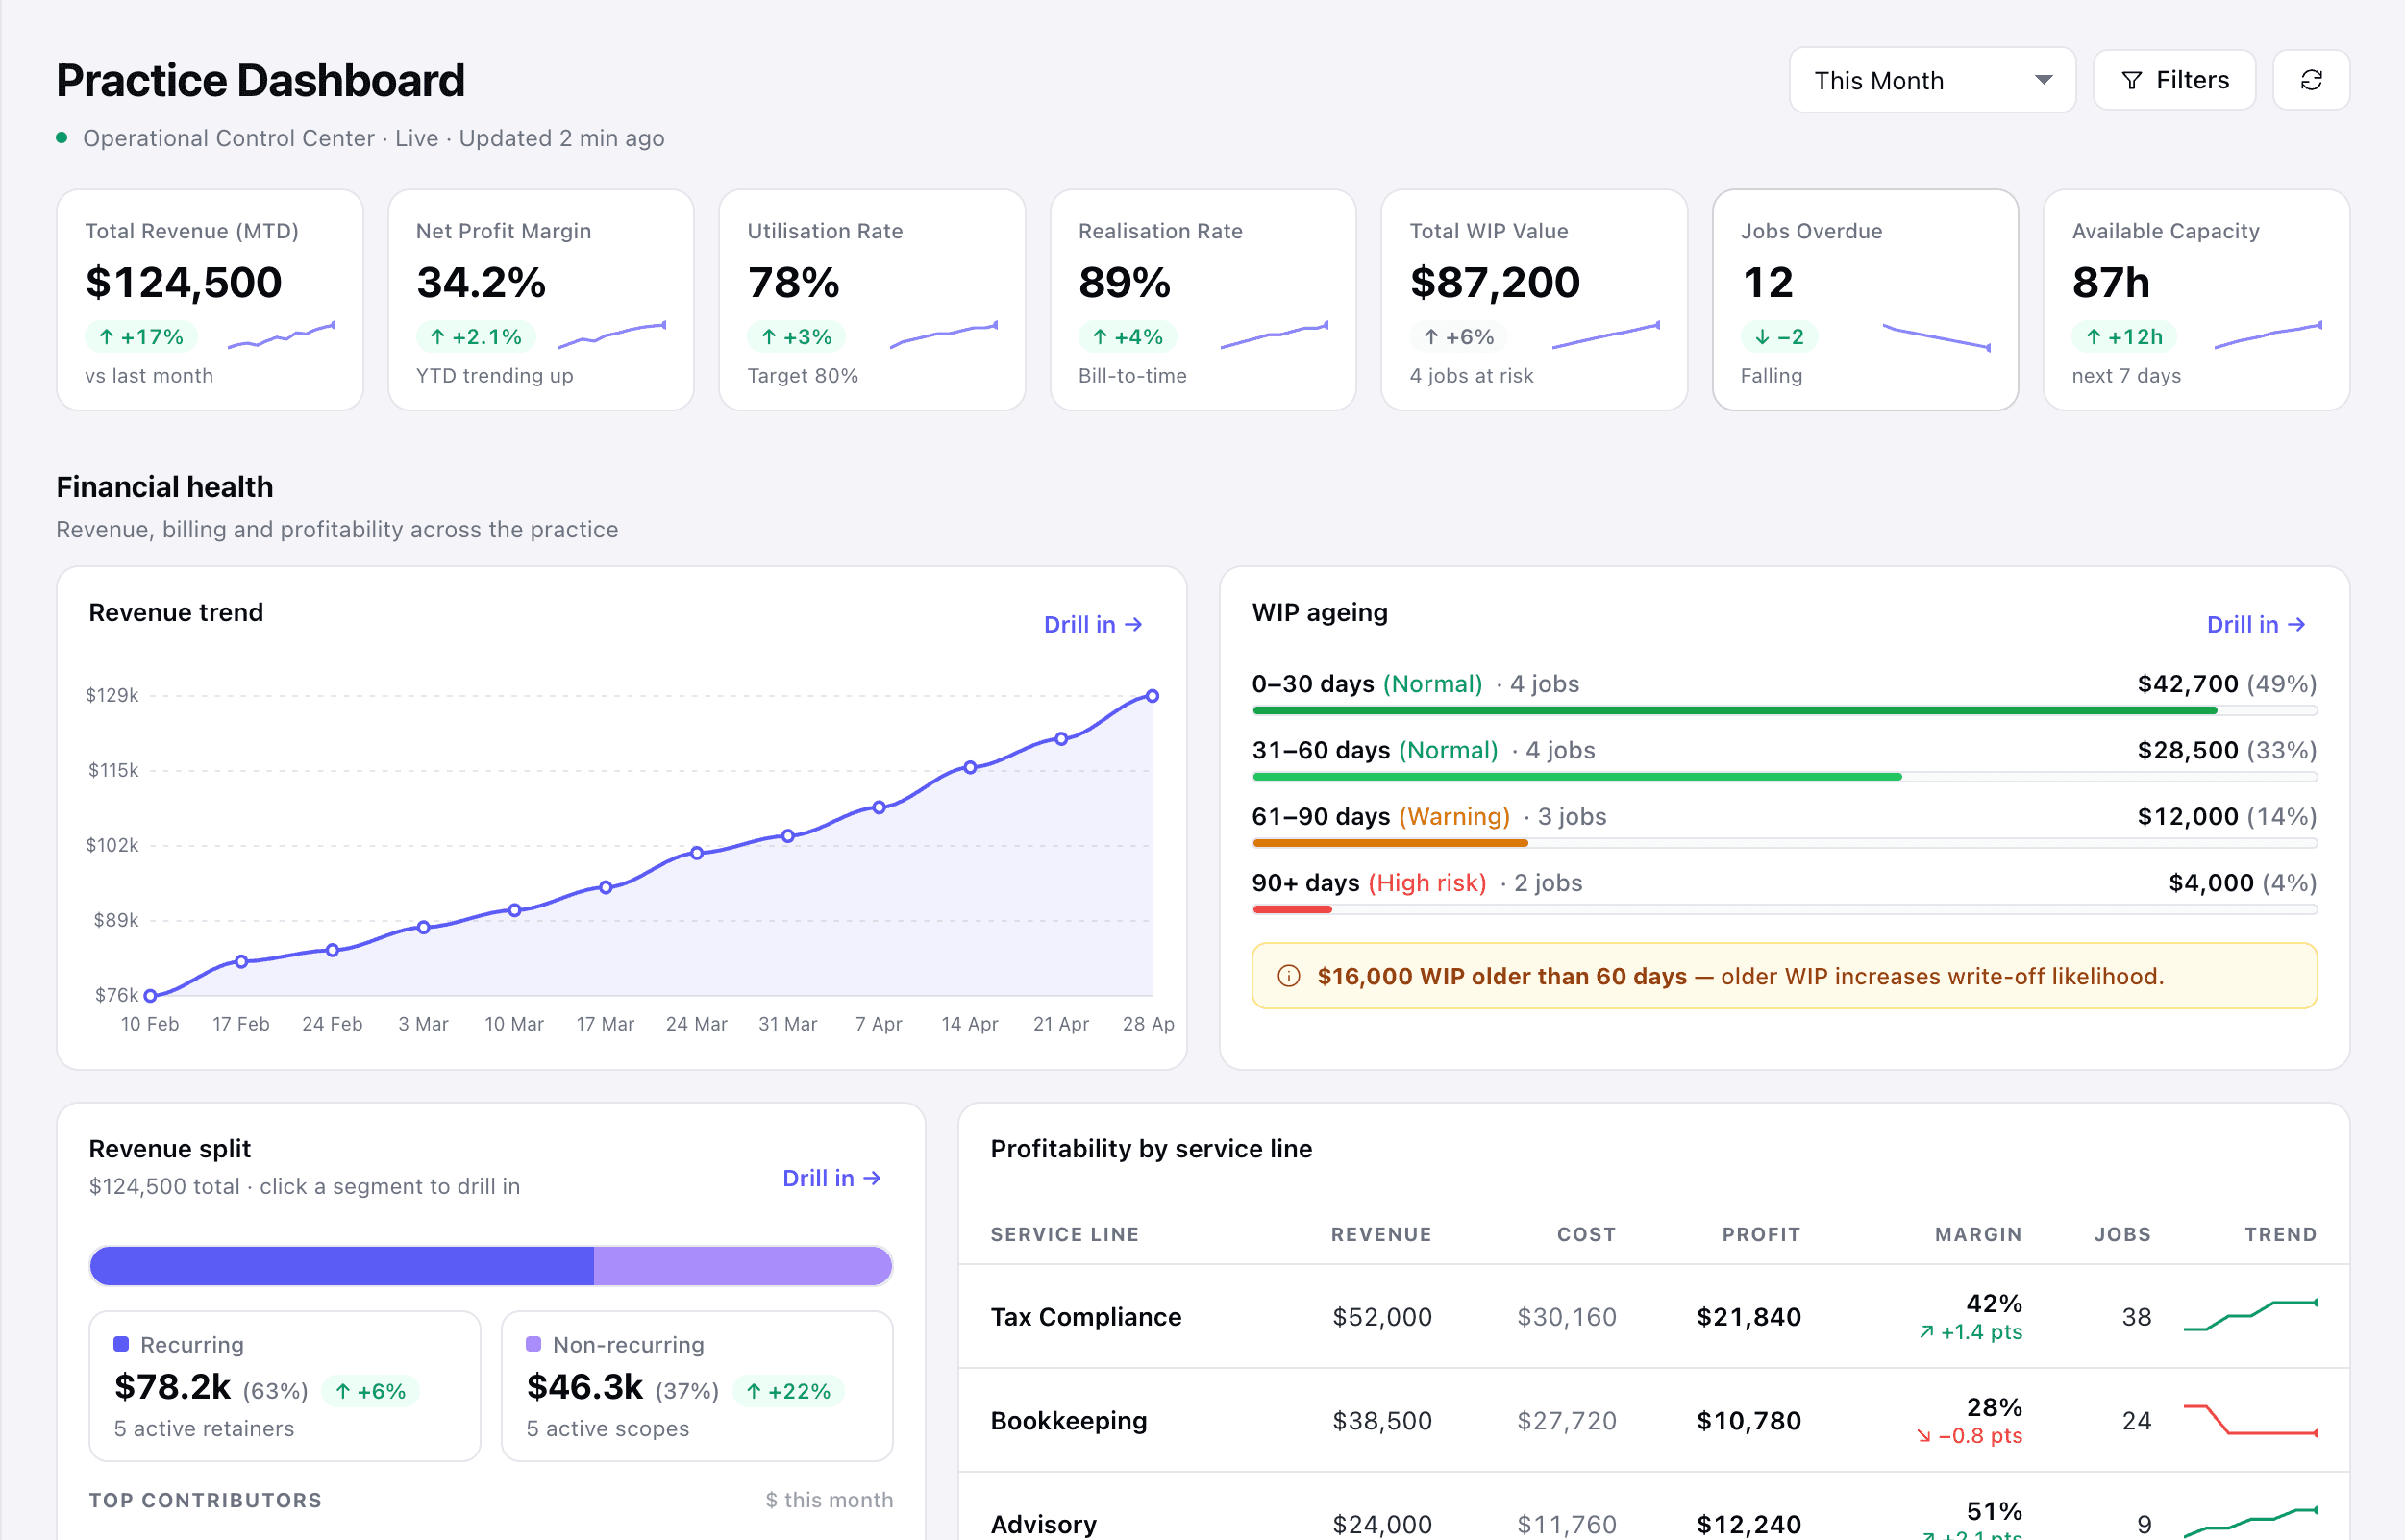
Task: Select the Utilisation Rate card
Action: coord(872,300)
